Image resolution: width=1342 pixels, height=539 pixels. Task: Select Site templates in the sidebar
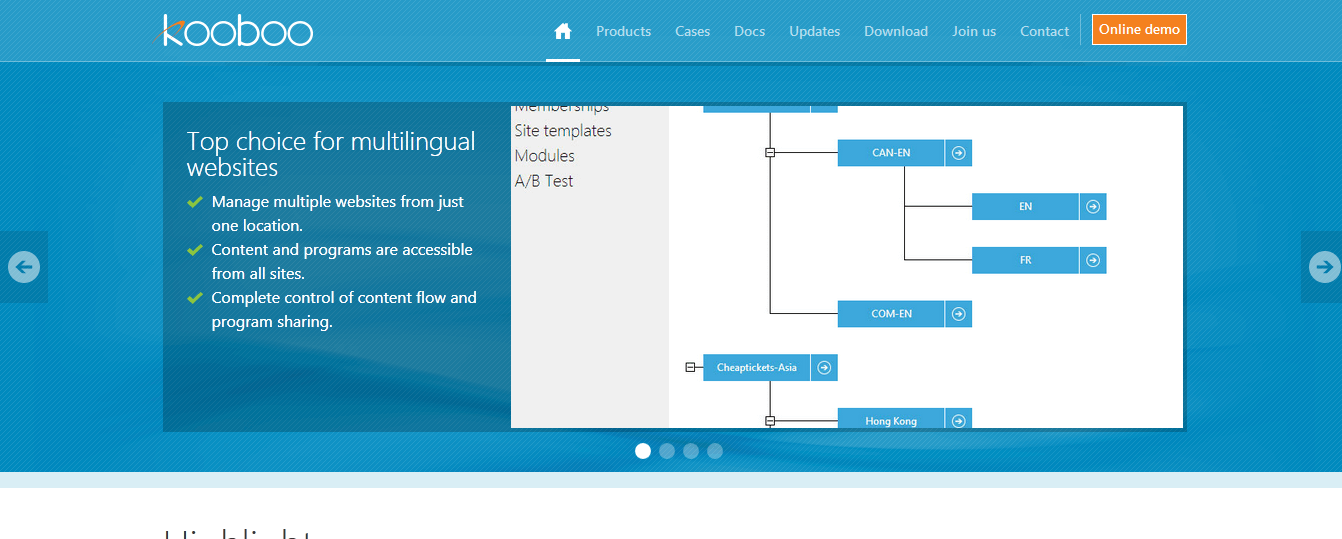pos(563,131)
